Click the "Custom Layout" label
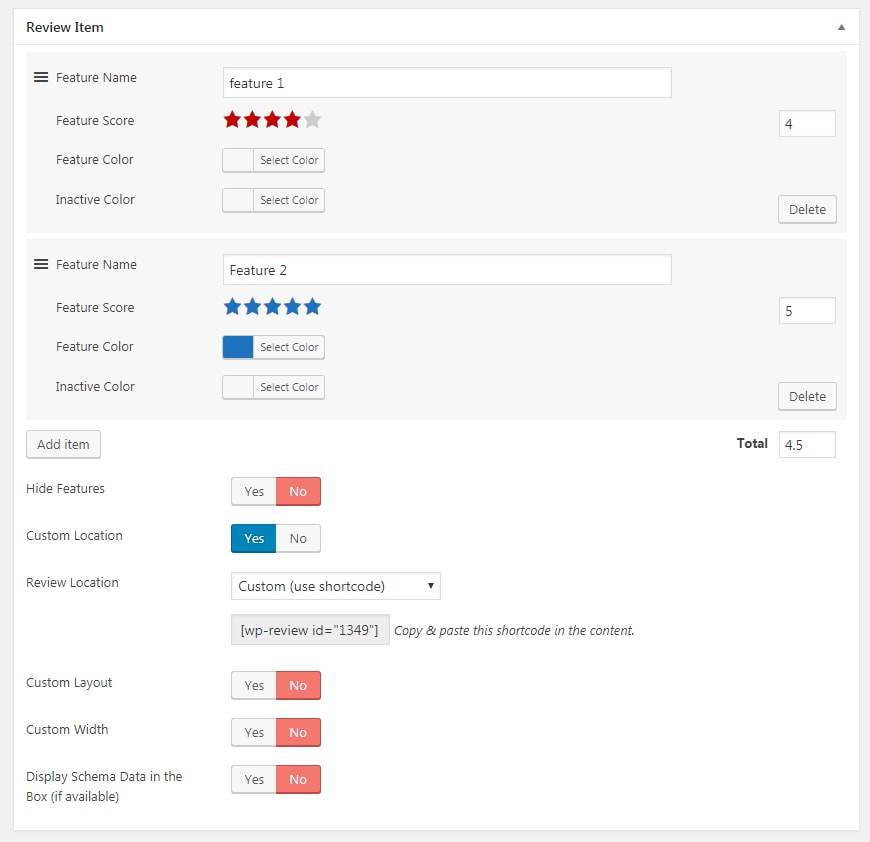 69,683
